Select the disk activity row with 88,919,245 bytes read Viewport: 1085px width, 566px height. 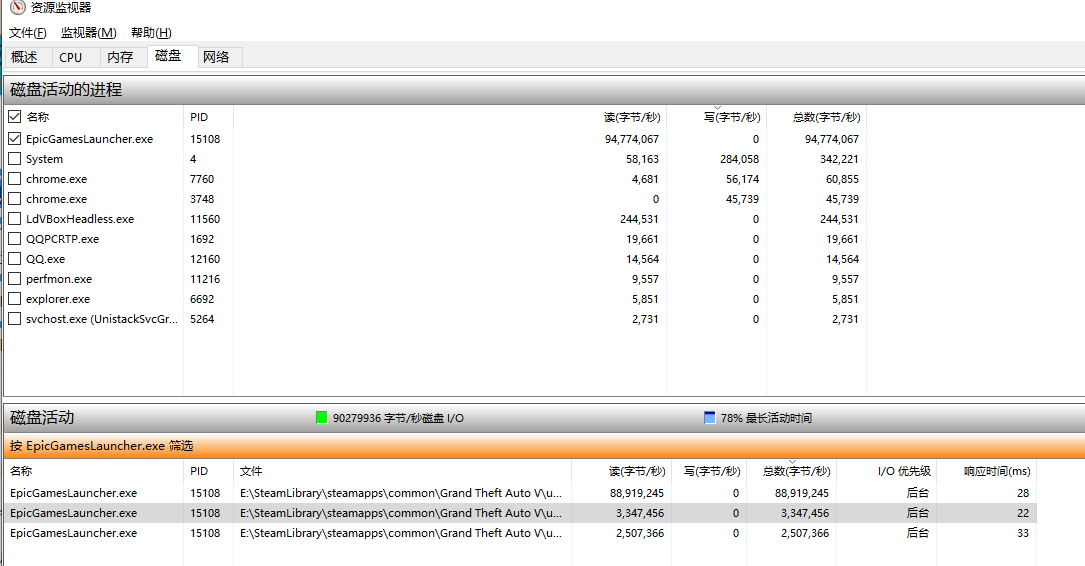520,493
